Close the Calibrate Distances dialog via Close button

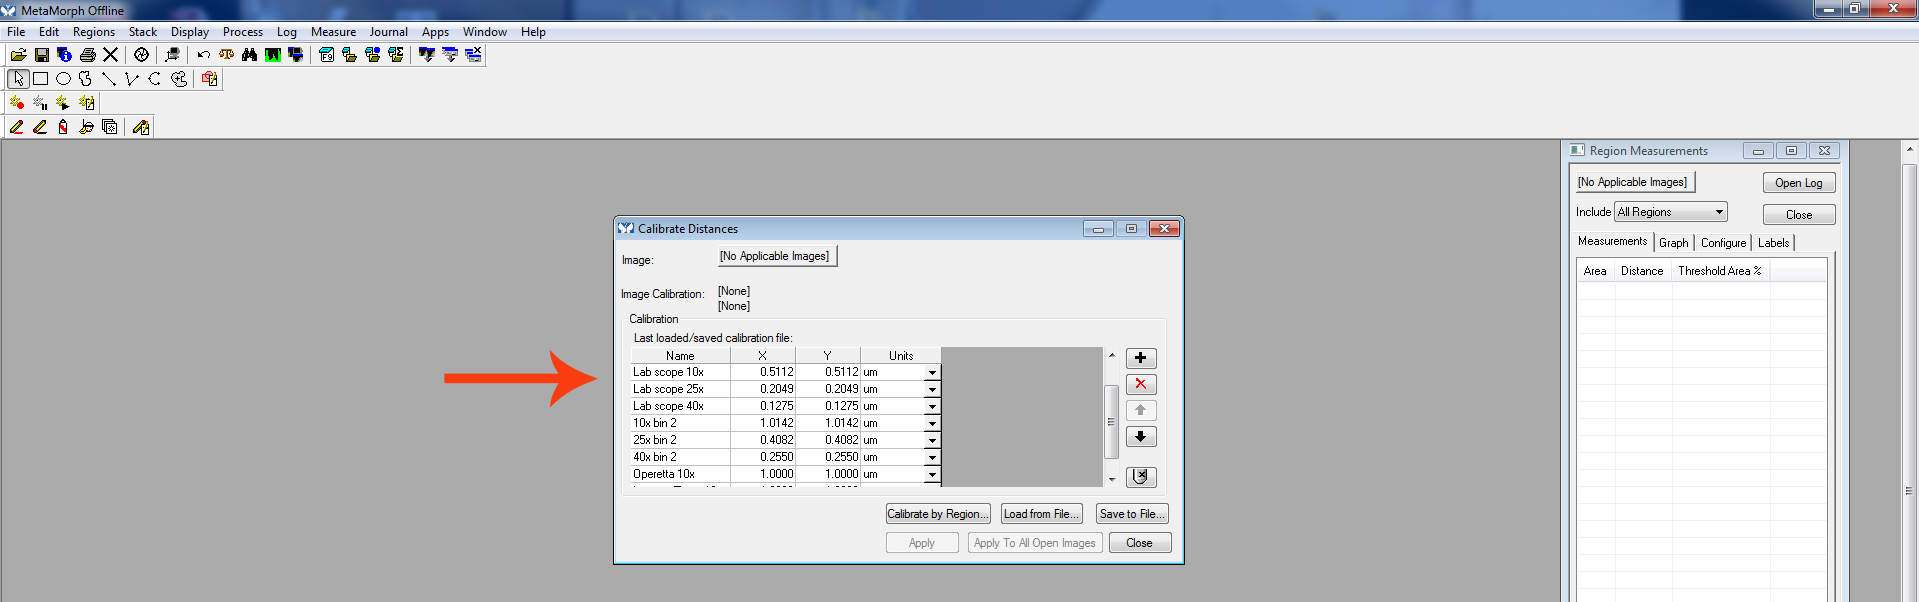click(1140, 543)
